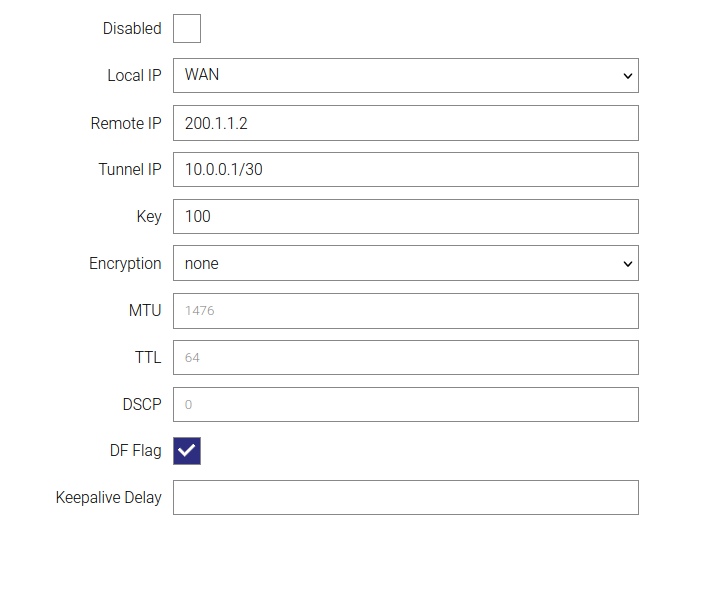Image resolution: width=720 pixels, height=600 pixels.
Task: Click the "Local IP" label text
Action: [134, 76]
